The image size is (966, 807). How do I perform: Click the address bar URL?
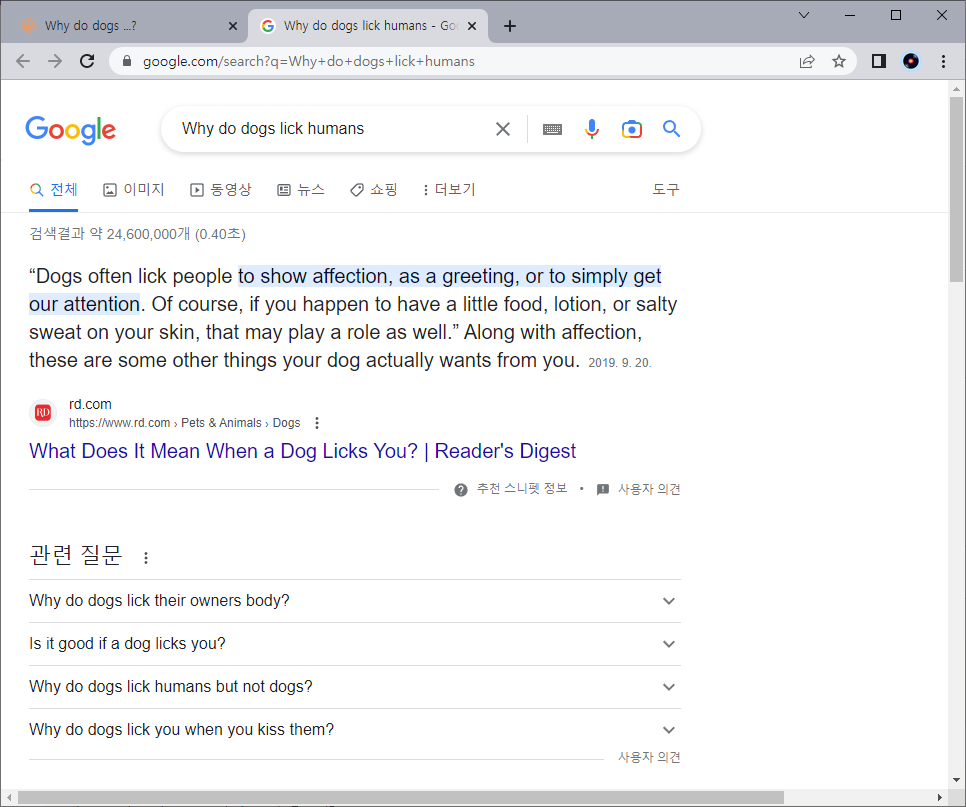(309, 61)
